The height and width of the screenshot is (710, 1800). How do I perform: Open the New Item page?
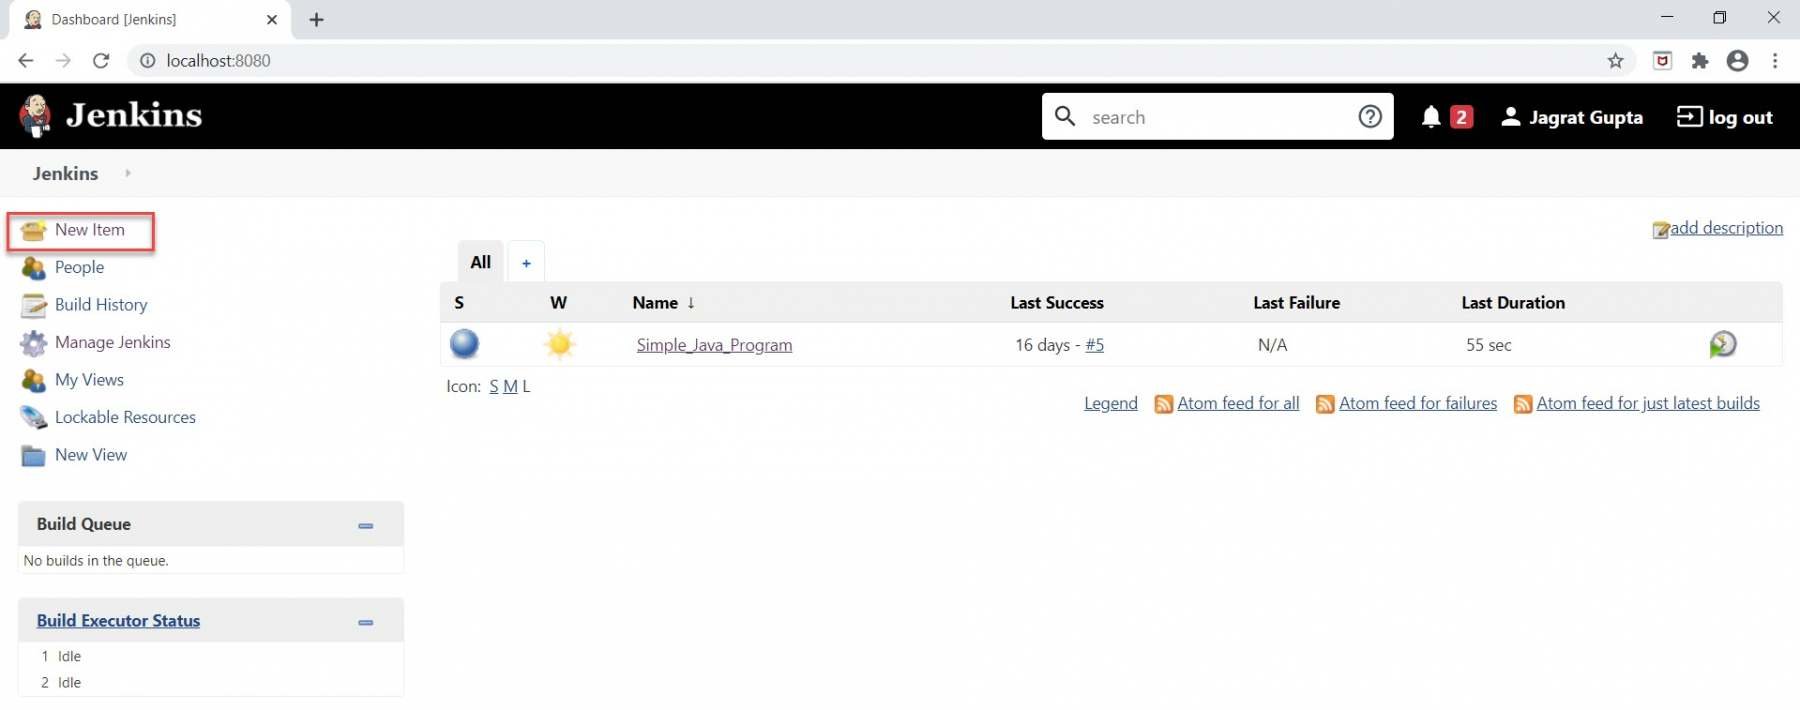tap(89, 230)
